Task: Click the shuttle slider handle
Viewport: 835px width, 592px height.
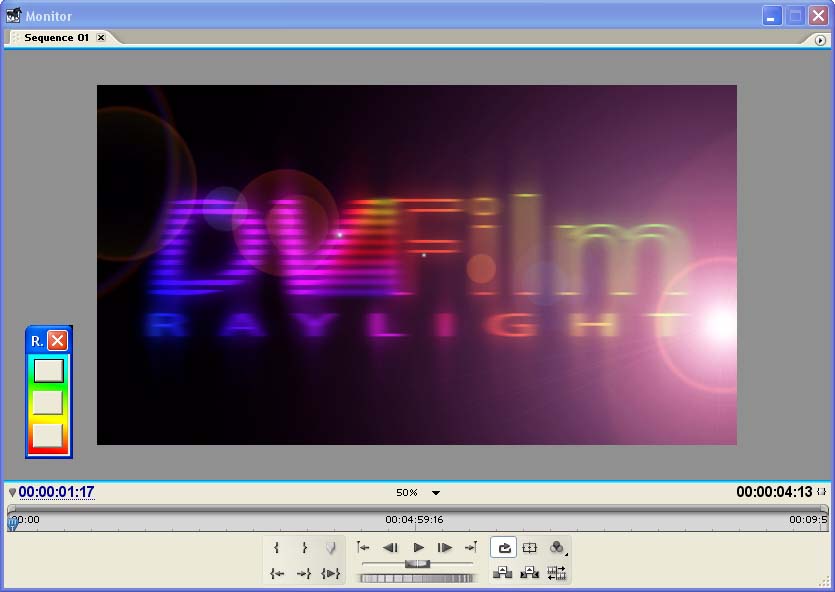Action: (417, 563)
